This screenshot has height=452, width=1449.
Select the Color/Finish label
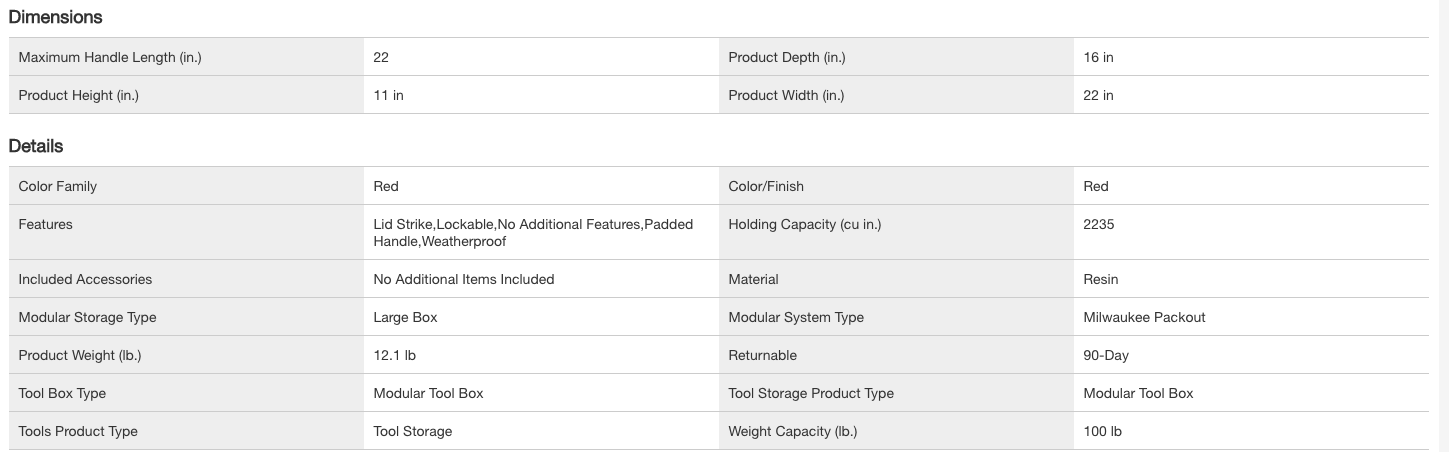[766, 186]
